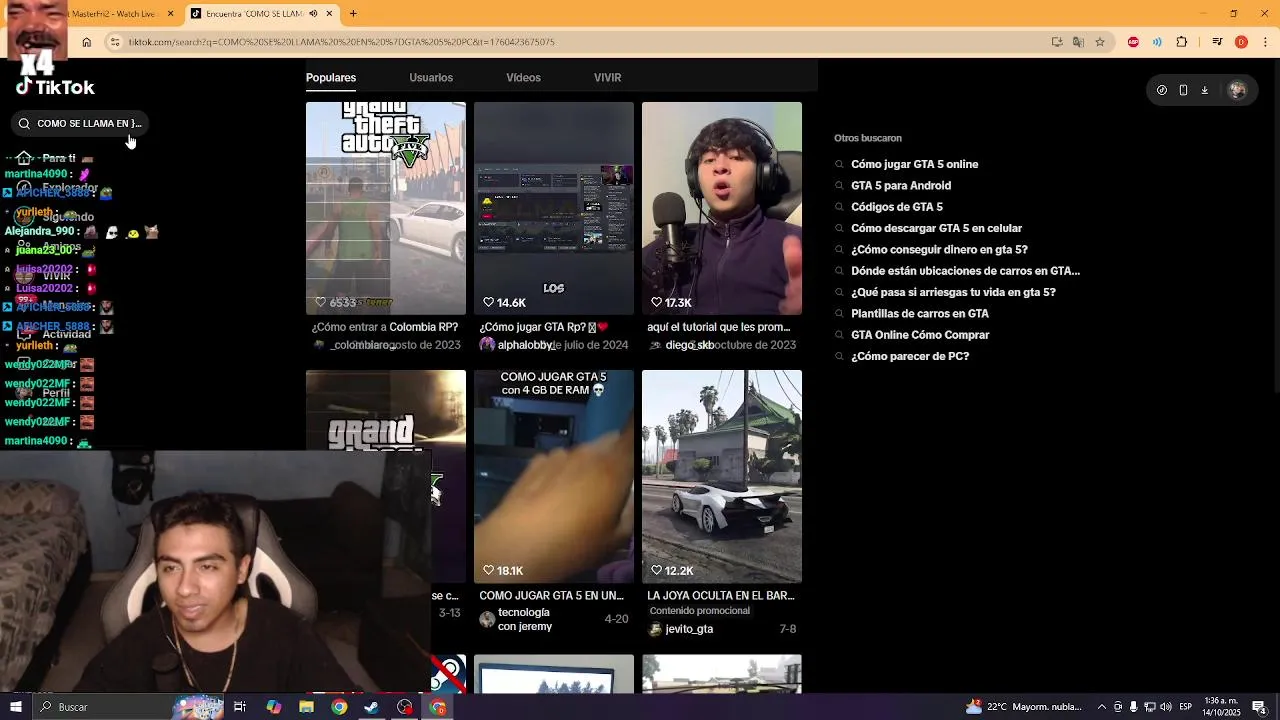This screenshot has width=1280, height=720.
Task: Close the Encuentra COMO SE LLAMA tab
Action: coord(329,14)
